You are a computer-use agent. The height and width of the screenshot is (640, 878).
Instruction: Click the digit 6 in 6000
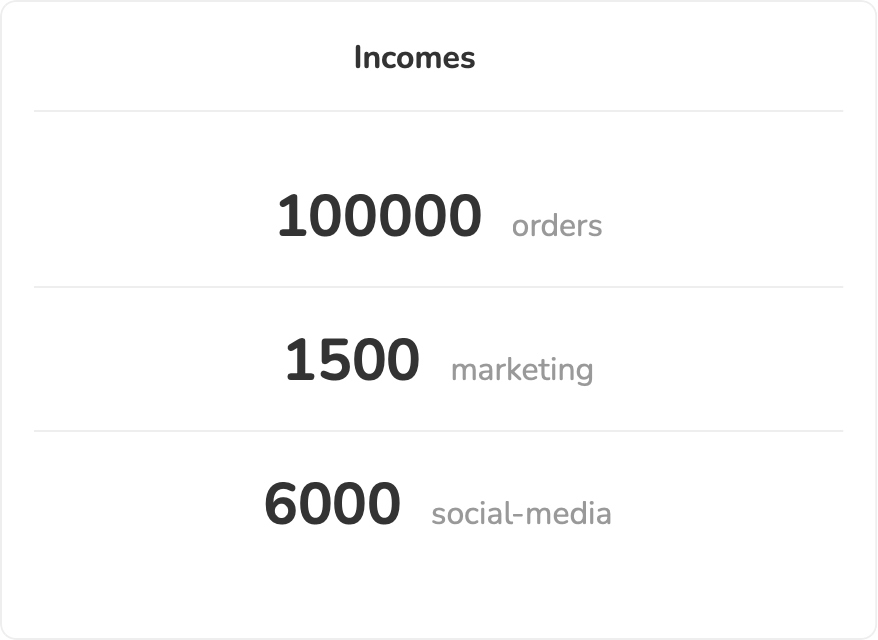pos(282,505)
